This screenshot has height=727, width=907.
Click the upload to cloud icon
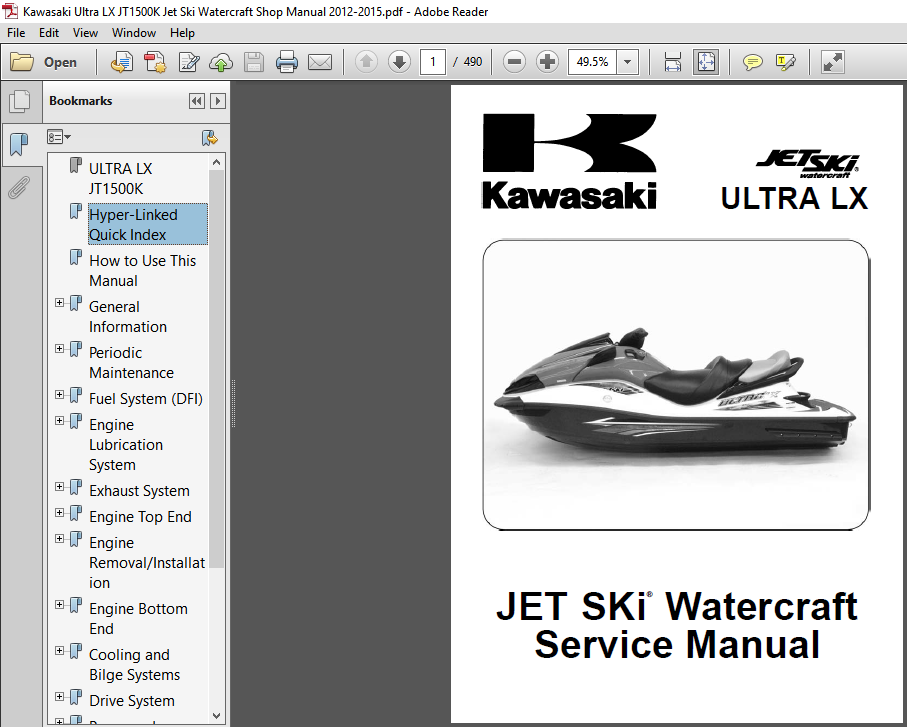coord(220,62)
